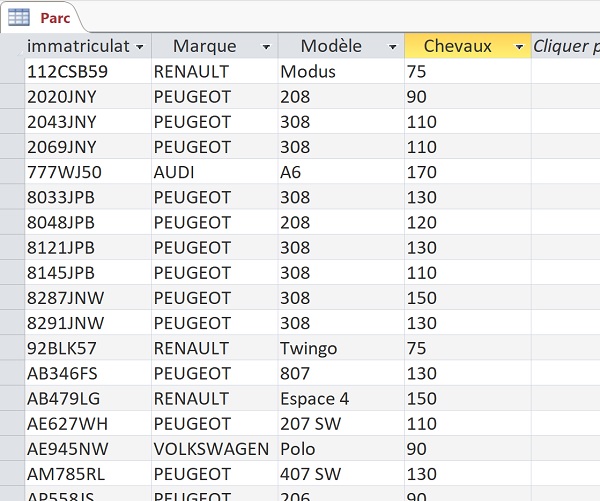
Task: Click the row selector for AB346FS
Action: (x=12, y=373)
